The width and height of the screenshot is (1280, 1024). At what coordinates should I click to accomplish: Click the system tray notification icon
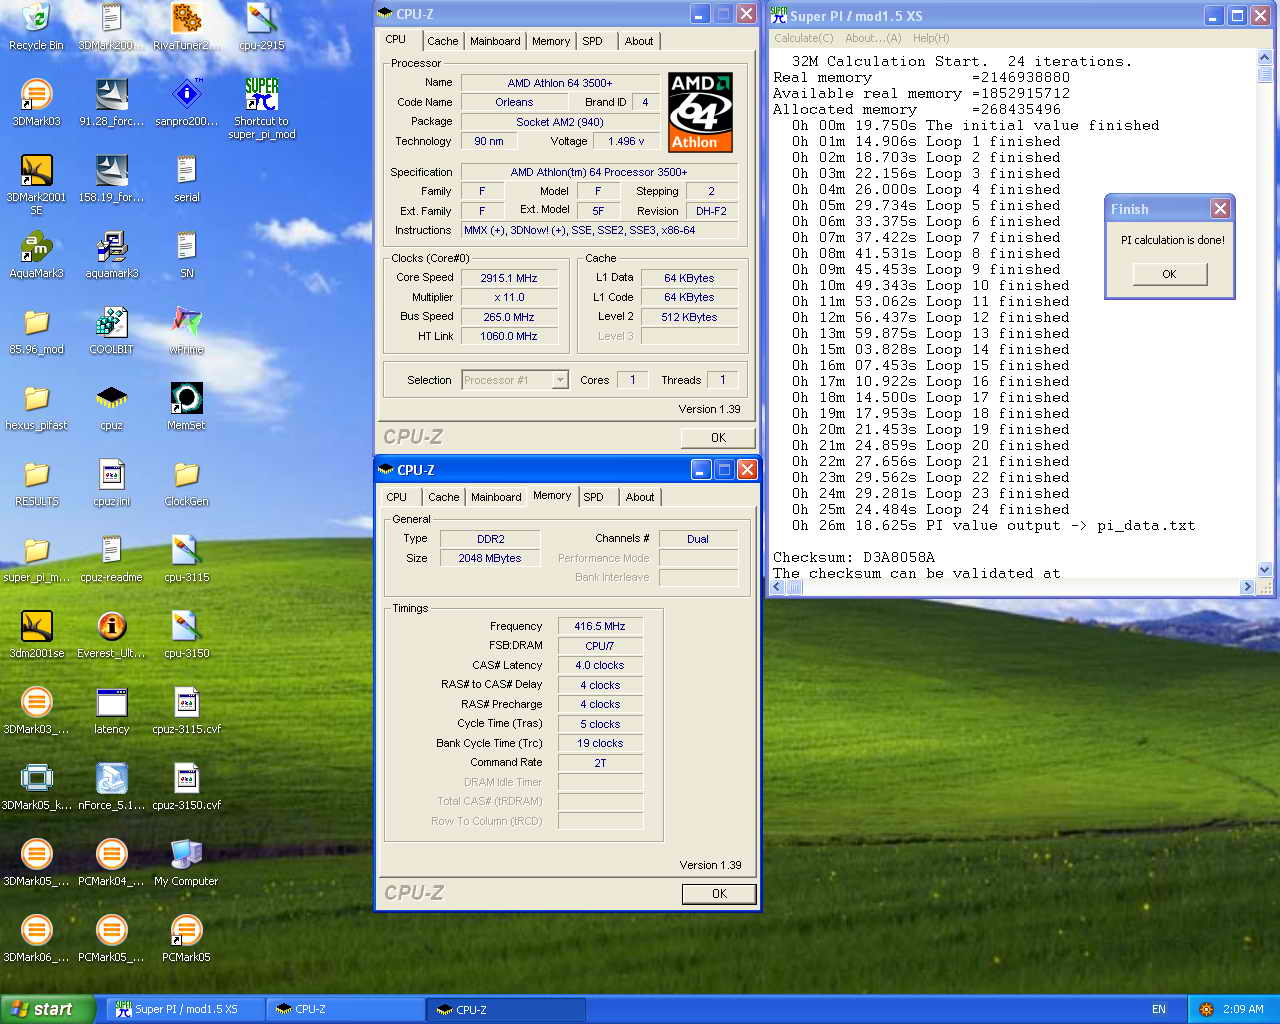pyautogui.click(x=1206, y=1009)
